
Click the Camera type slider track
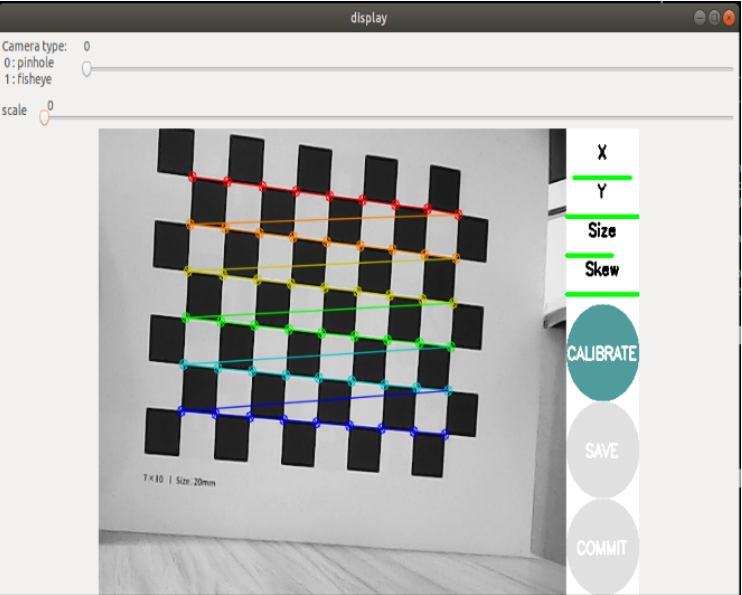409,69
